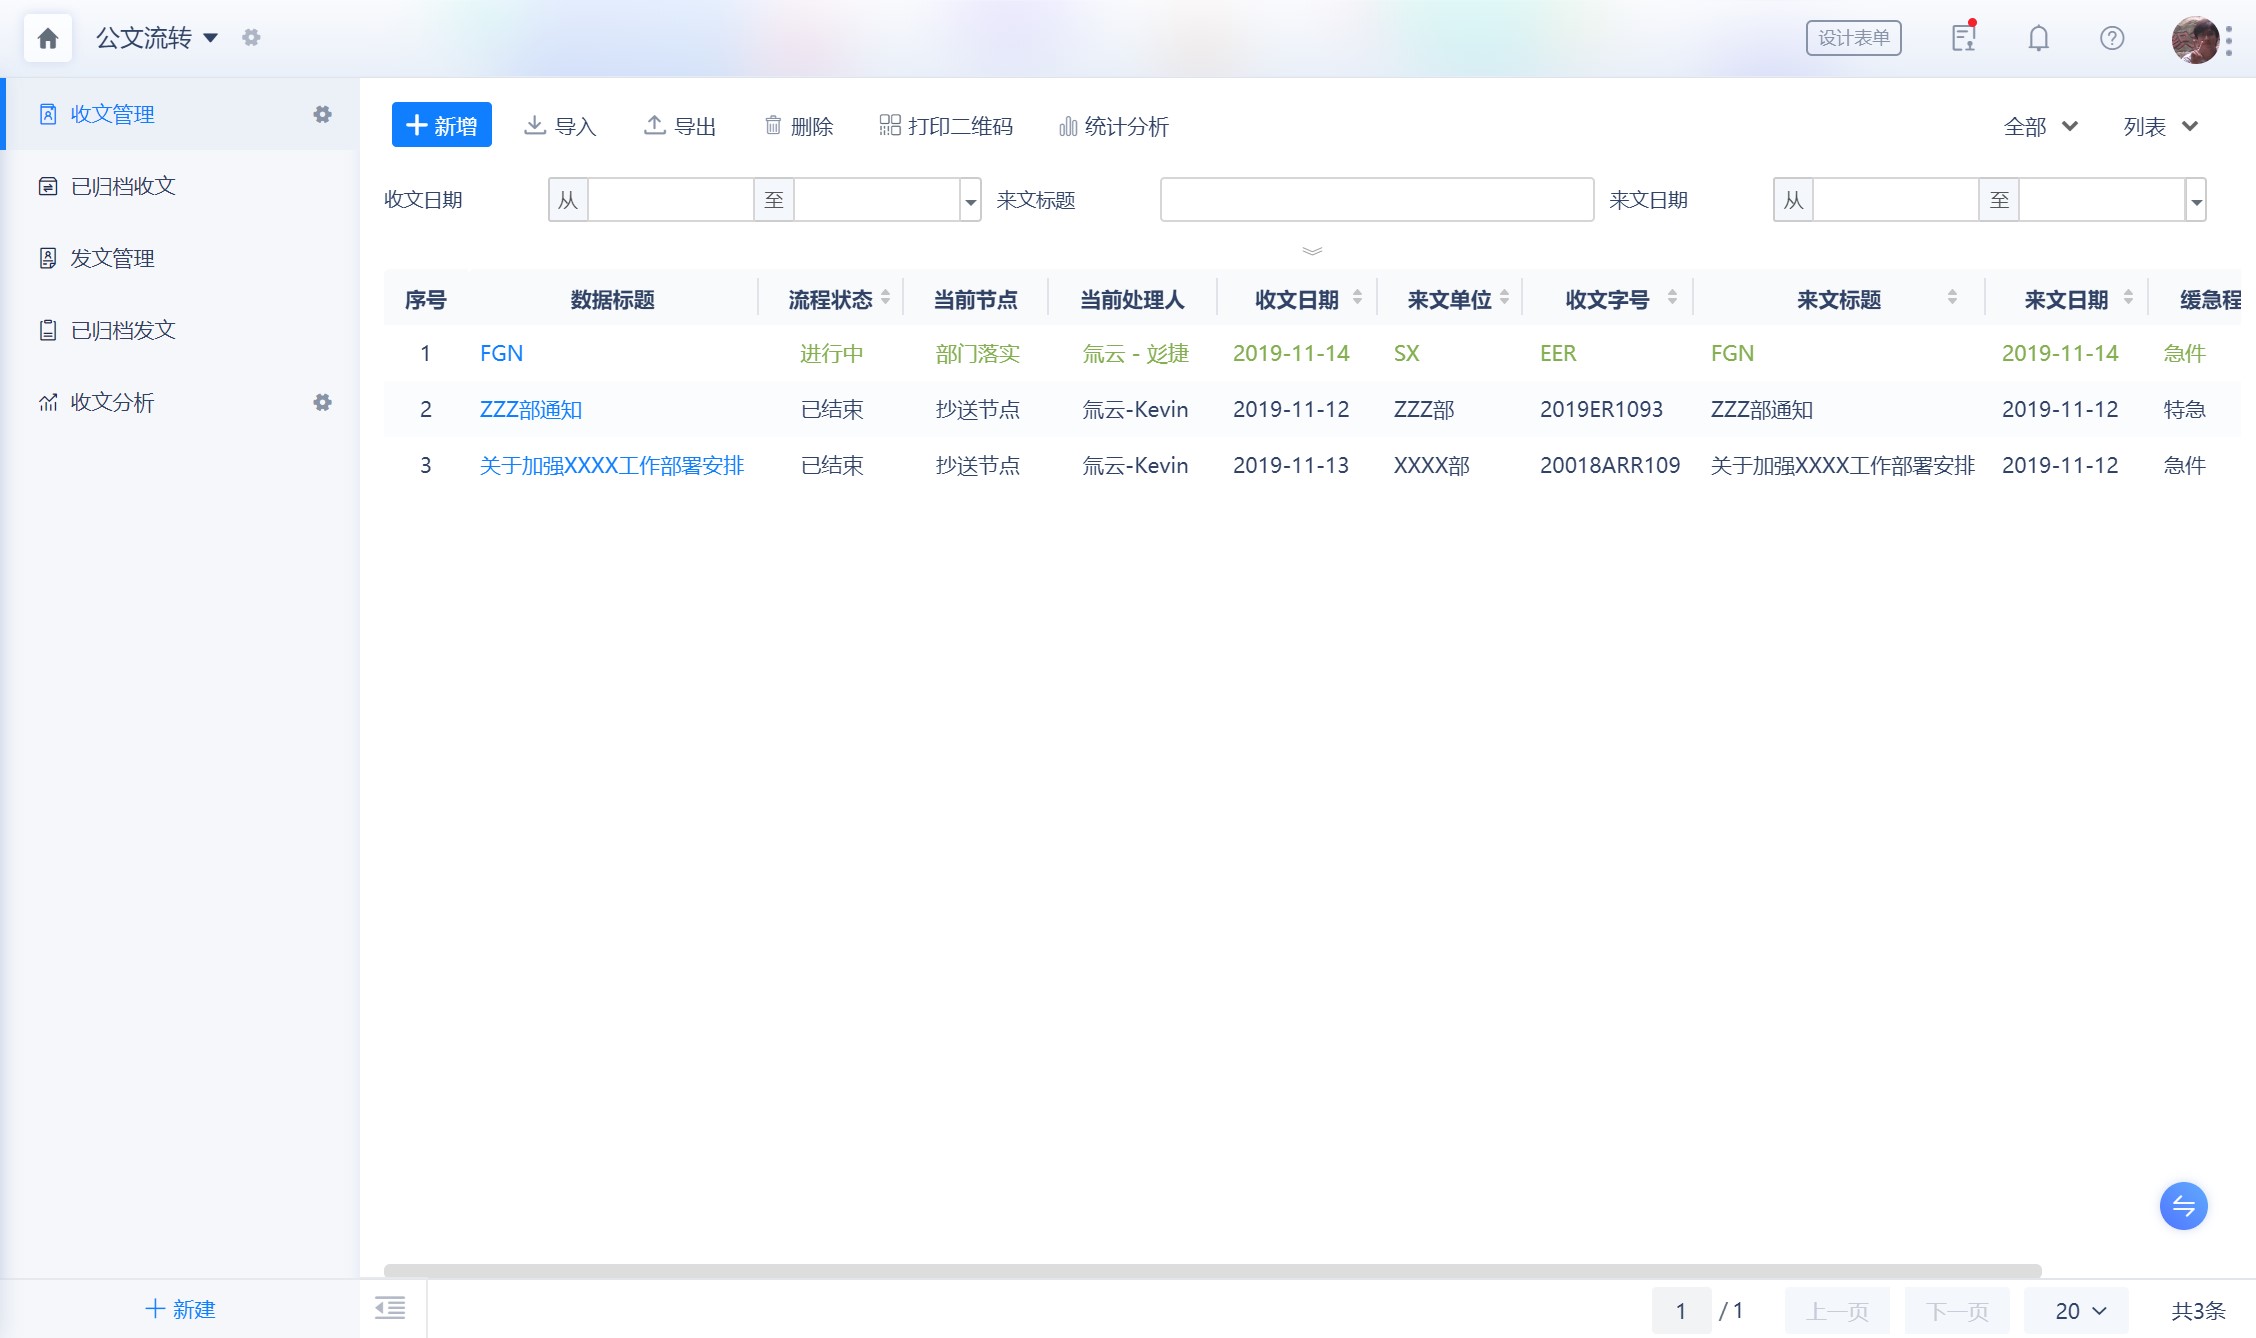Click the 来文日期 end date field
Image resolution: width=2256 pixels, height=1338 pixels.
[2102, 200]
